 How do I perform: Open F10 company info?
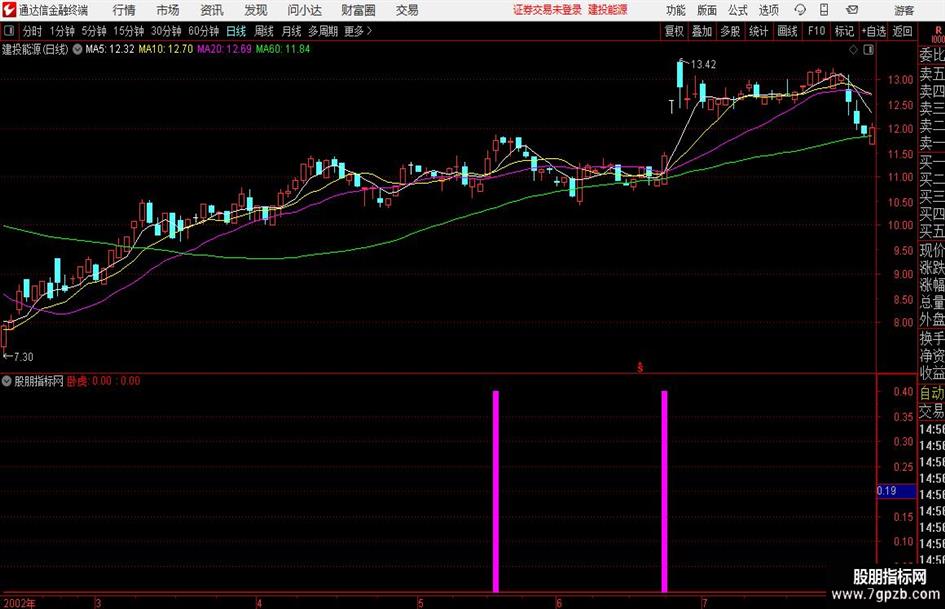coord(816,31)
